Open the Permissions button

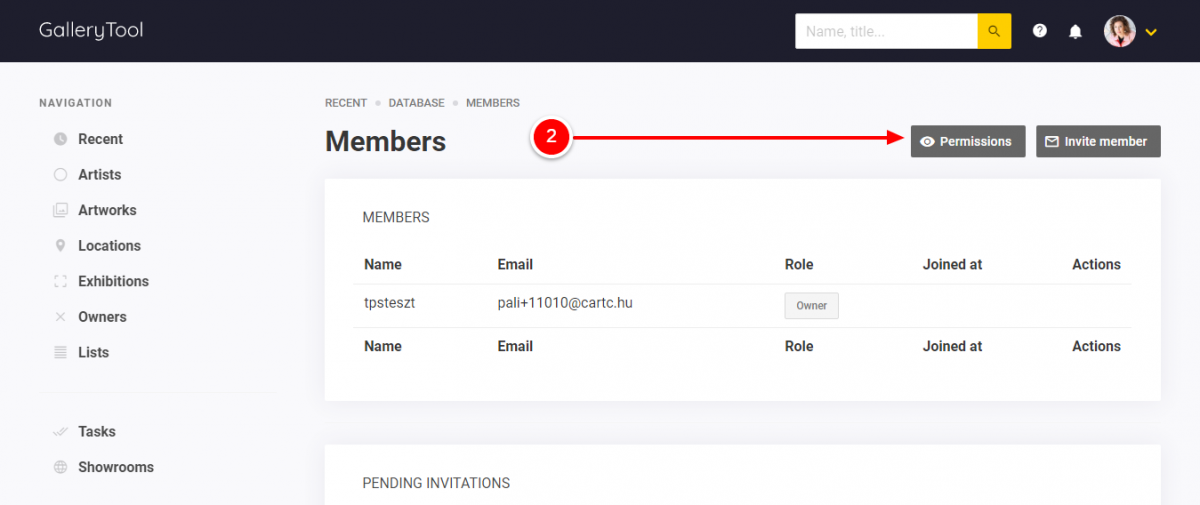[x=968, y=141]
